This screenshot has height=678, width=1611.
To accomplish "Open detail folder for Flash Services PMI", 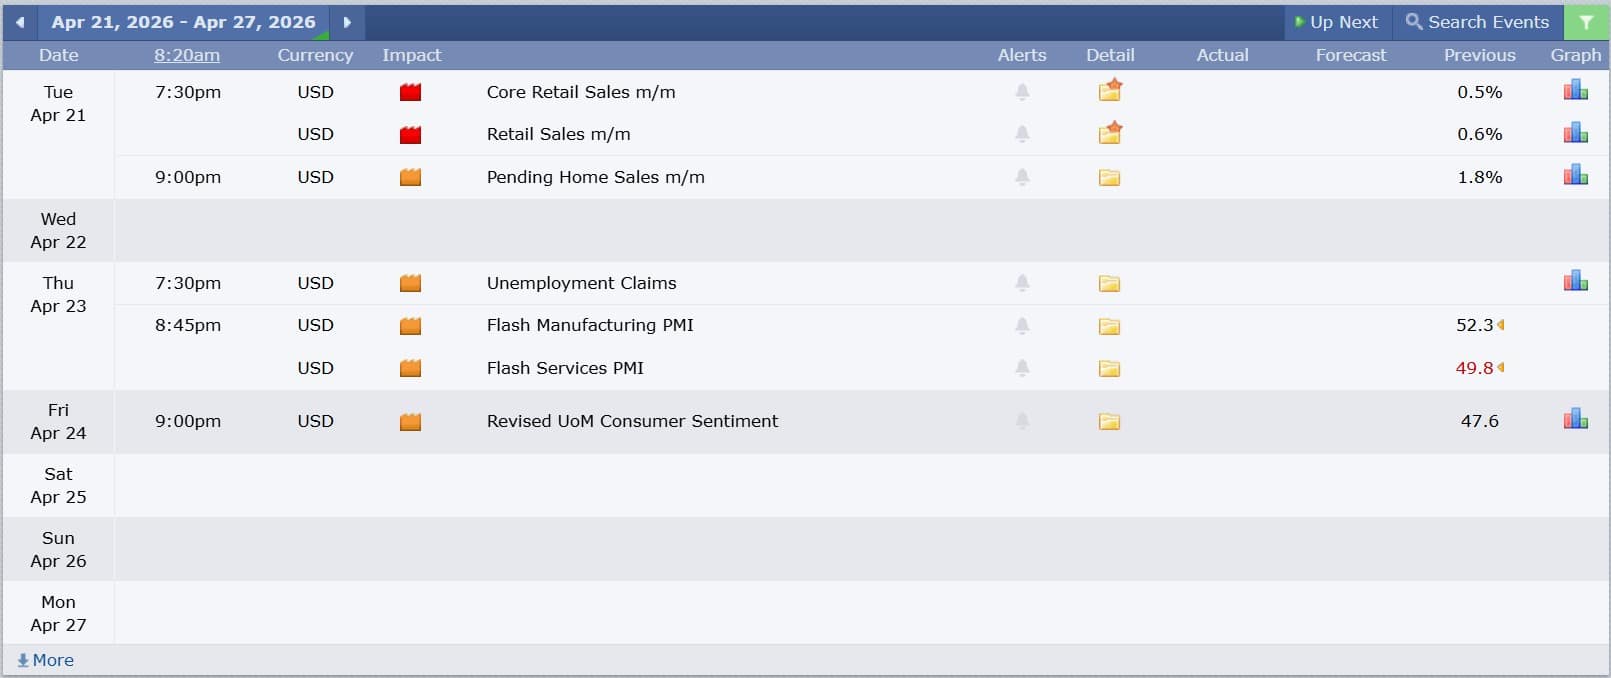I will [x=1109, y=369].
